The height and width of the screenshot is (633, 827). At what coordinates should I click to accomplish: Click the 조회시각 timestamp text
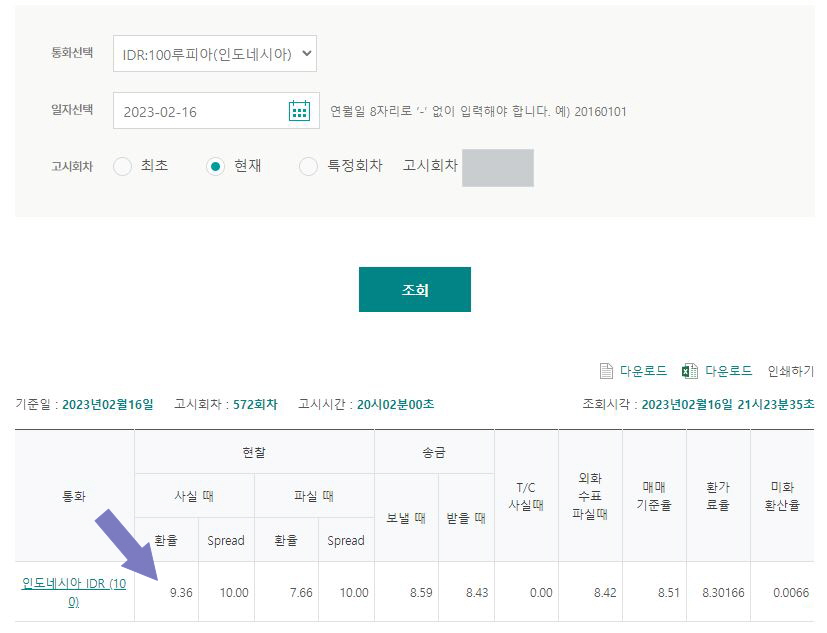tap(728, 404)
